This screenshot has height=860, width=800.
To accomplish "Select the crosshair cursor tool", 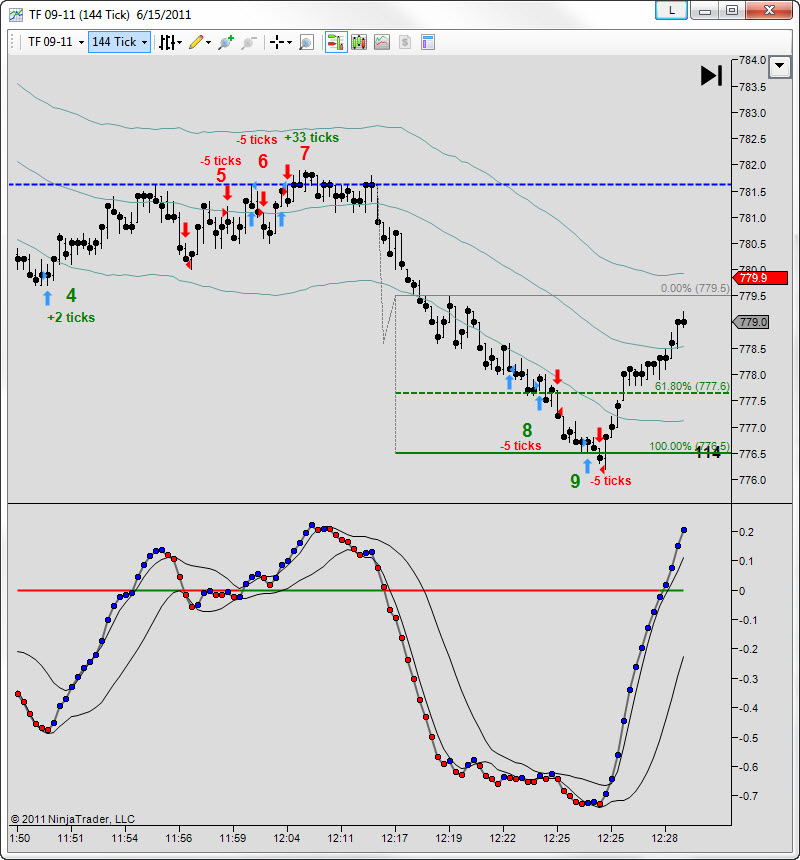I will click(x=277, y=42).
